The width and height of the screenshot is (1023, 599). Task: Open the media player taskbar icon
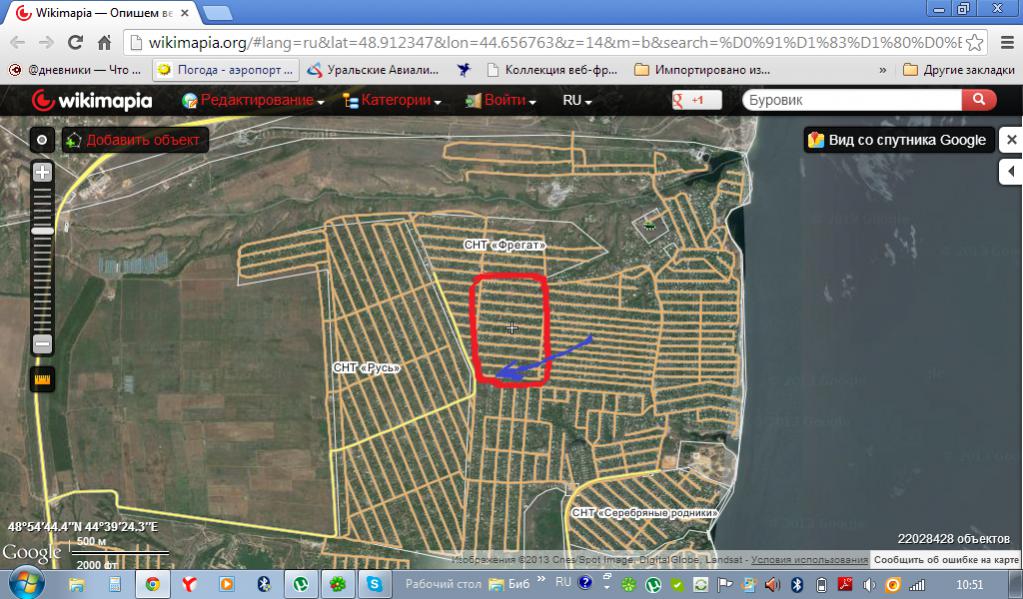coord(227,583)
